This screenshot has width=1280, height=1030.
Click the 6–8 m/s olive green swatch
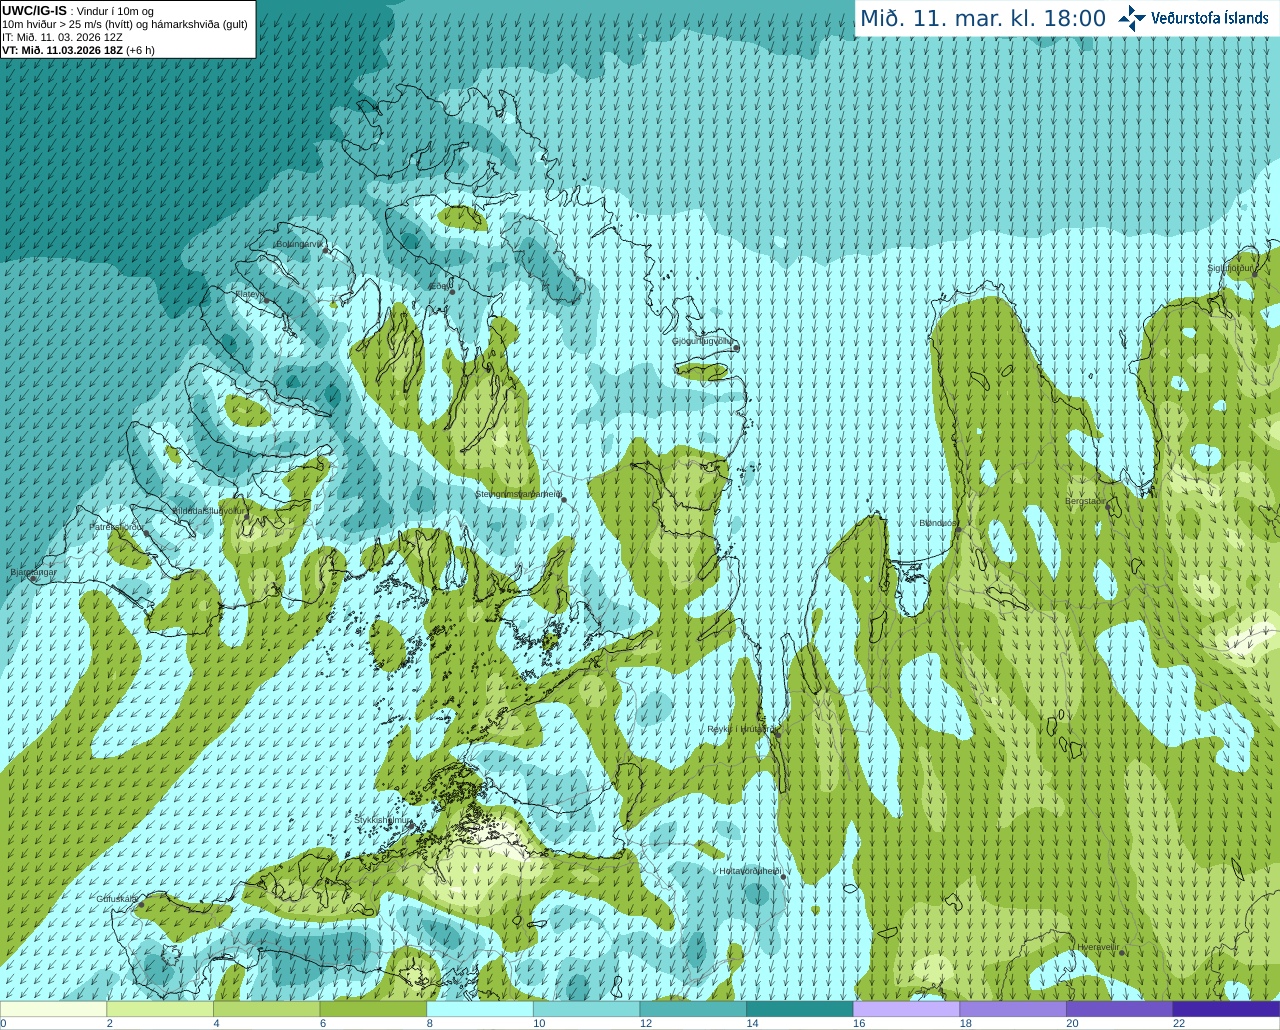[x=373, y=1009]
